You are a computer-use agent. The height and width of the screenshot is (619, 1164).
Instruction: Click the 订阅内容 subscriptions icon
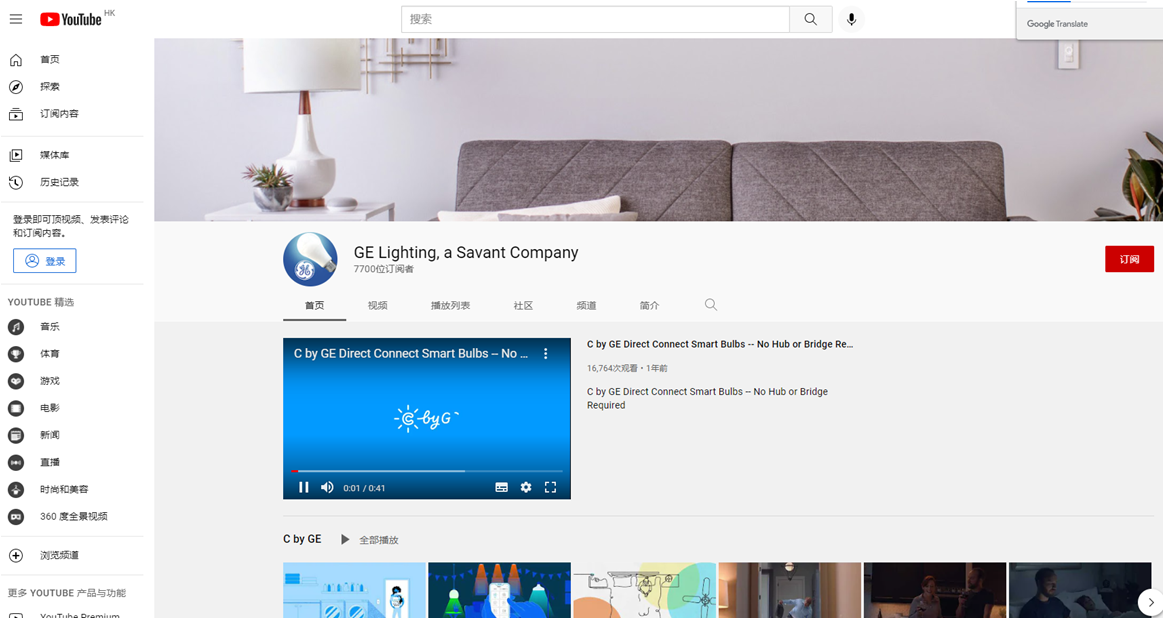tap(16, 114)
